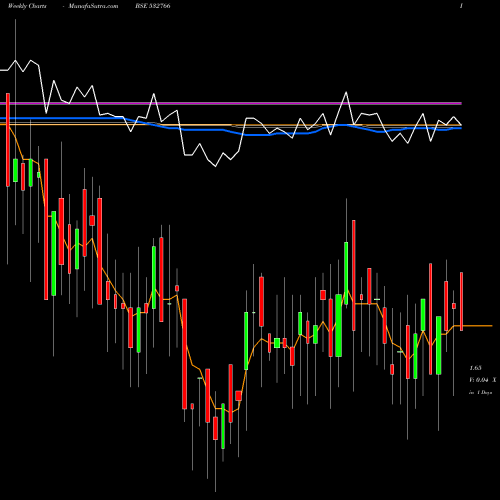Click the "V: 0.04 X" volume text
Screen dimensions: 500x500
coord(483,380)
